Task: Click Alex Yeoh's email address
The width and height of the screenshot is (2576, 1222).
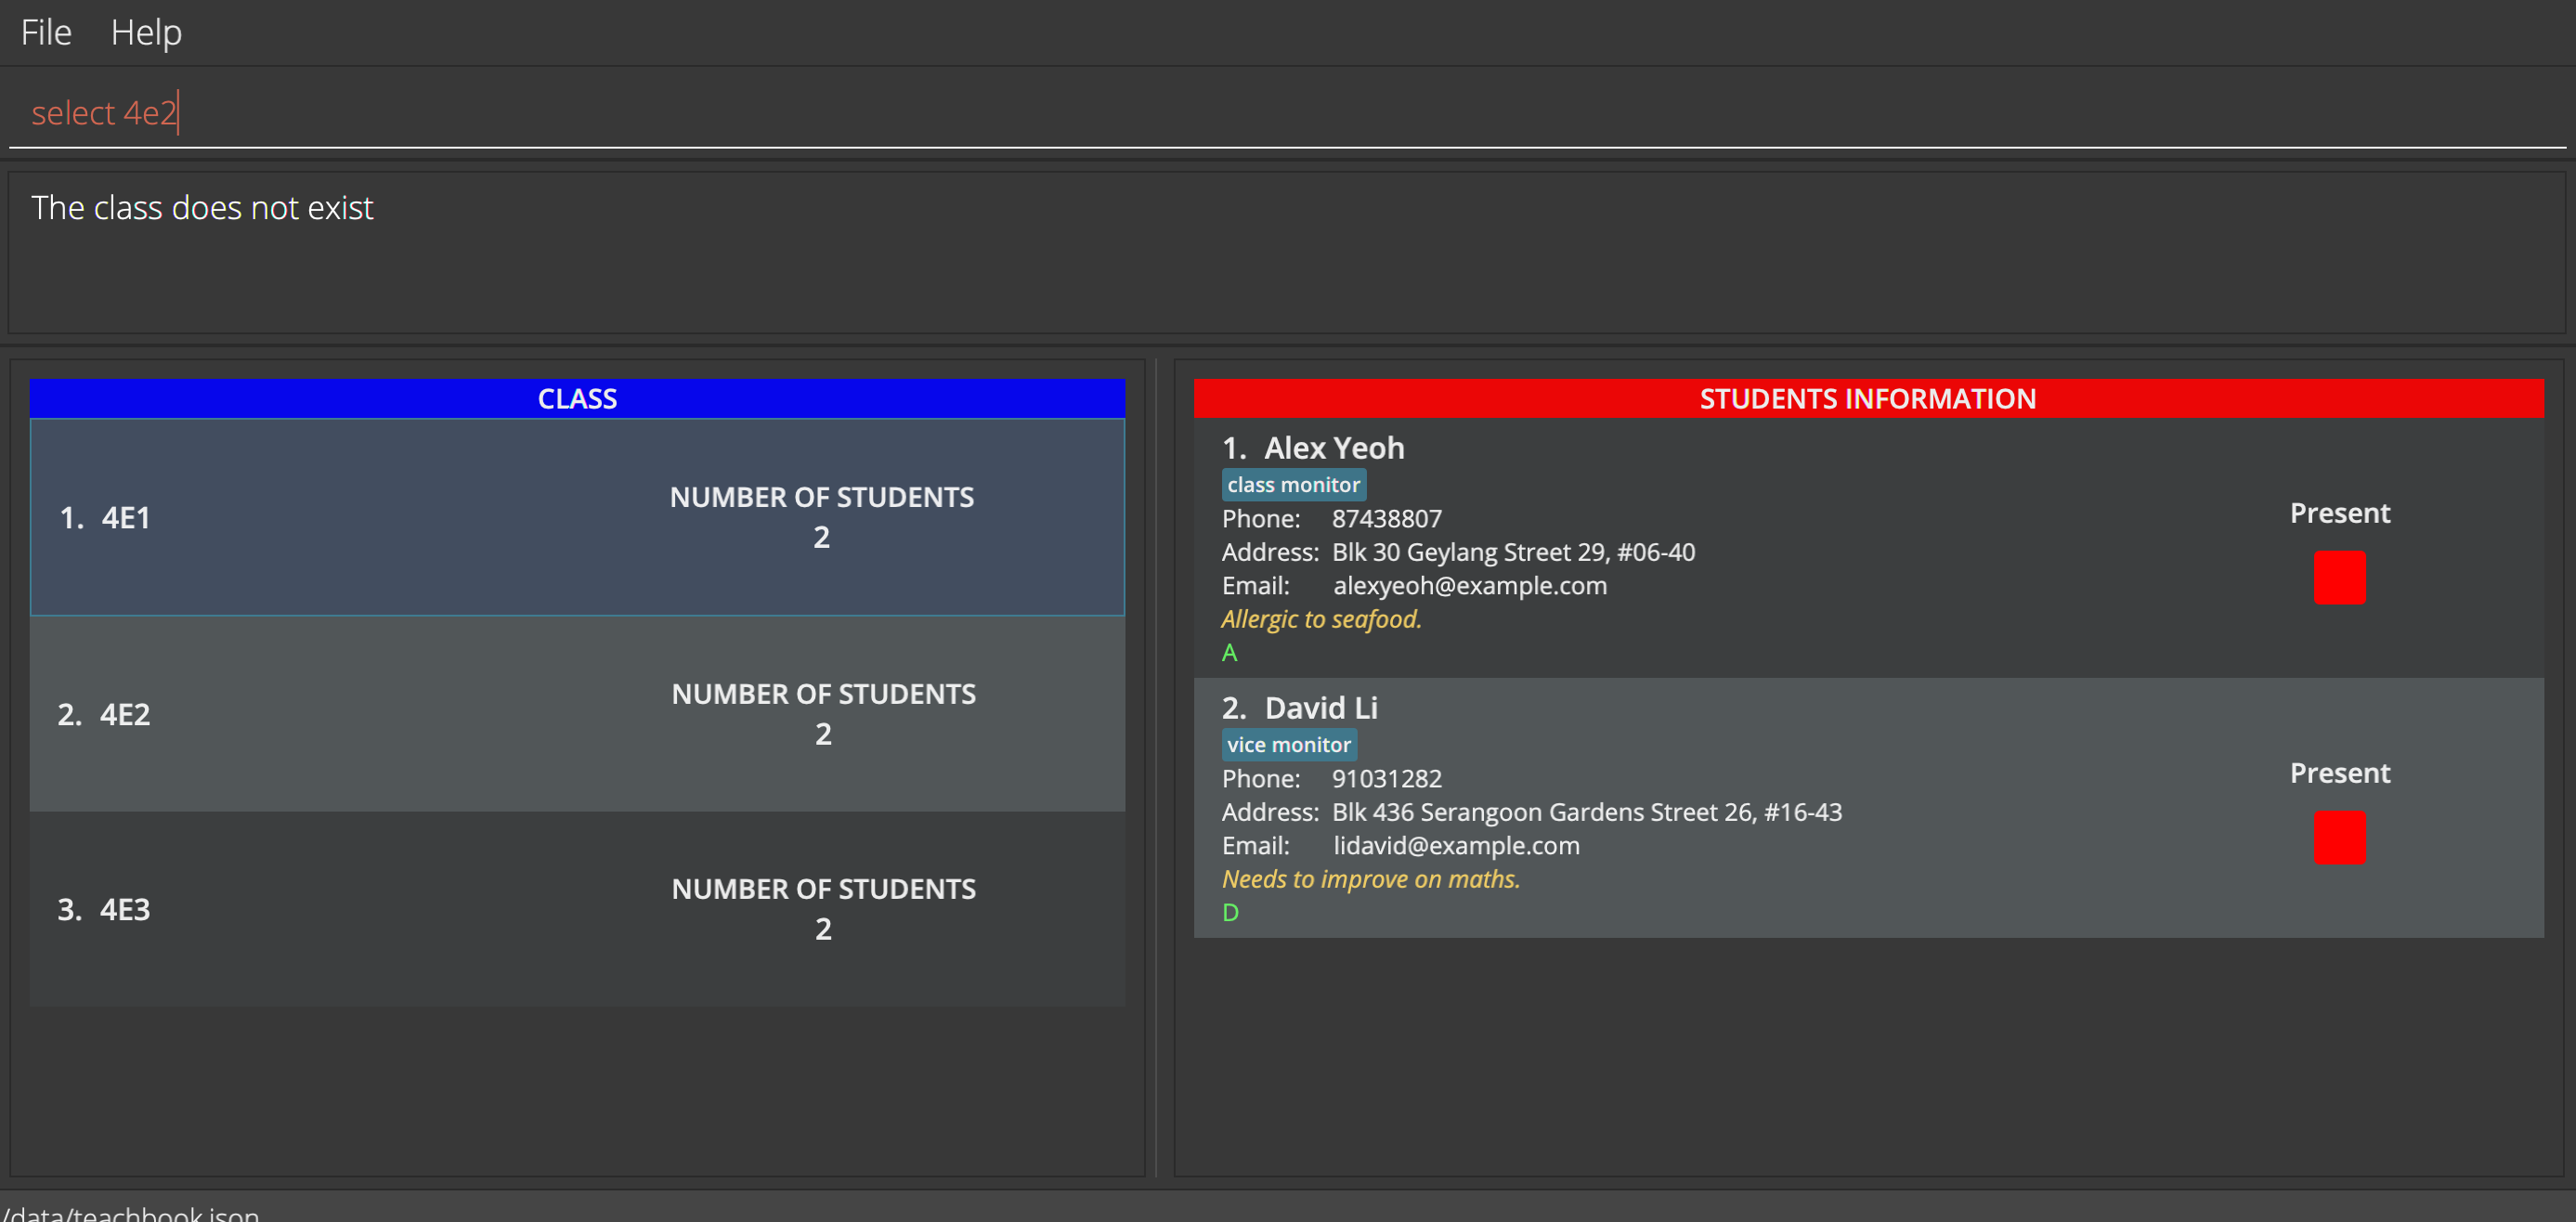Action: click(x=1469, y=586)
